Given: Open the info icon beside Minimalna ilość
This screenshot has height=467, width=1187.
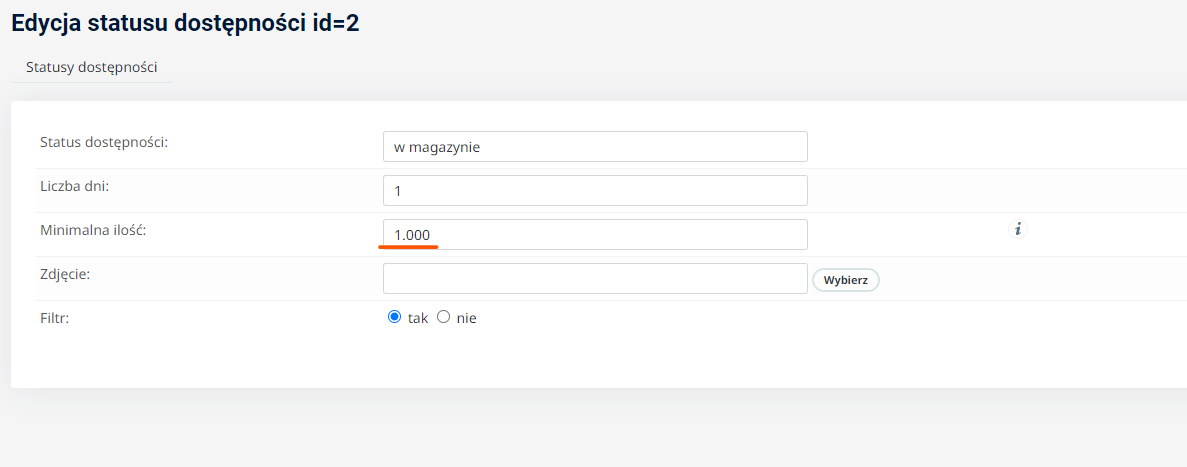Looking at the screenshot, I should (x=1018, y=229).
